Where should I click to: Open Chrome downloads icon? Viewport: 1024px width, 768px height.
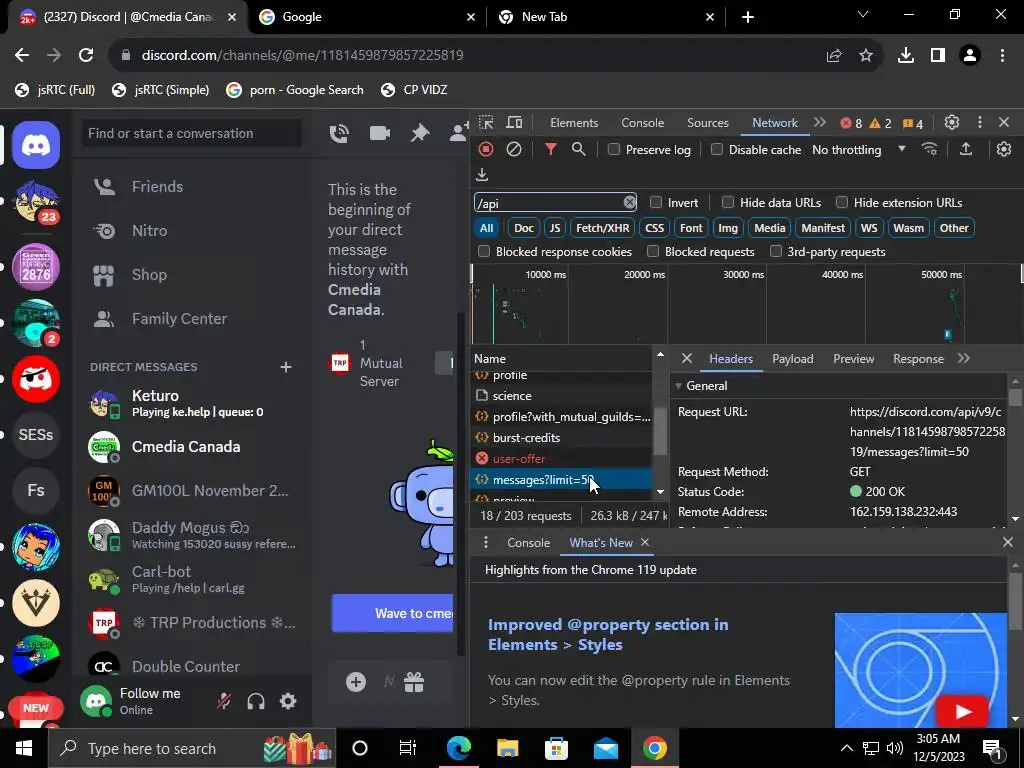click(x=906, y=56)
